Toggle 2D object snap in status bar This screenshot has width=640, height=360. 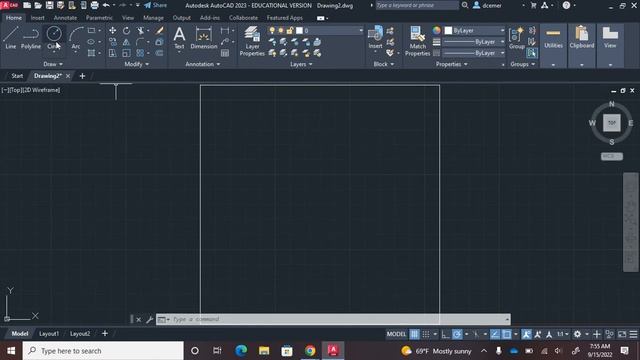[507, 334]
